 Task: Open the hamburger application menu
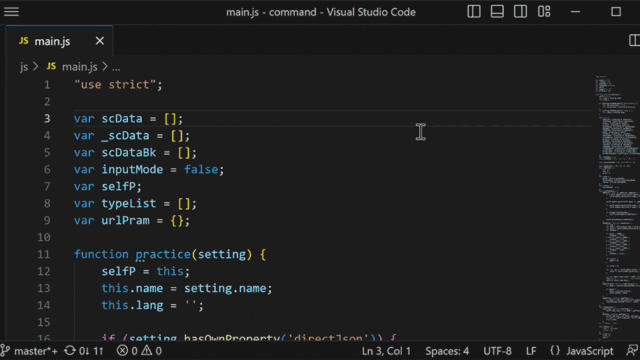(11, 12)
